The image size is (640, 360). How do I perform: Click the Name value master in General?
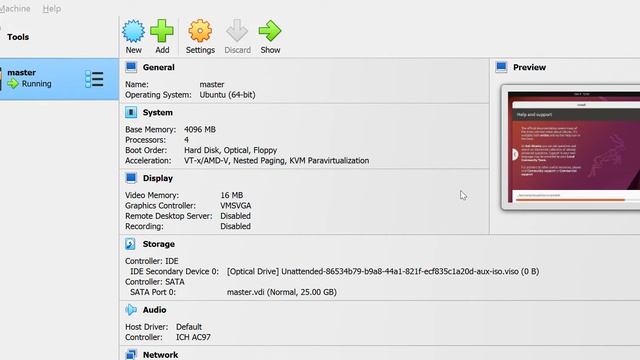(211, 84)
